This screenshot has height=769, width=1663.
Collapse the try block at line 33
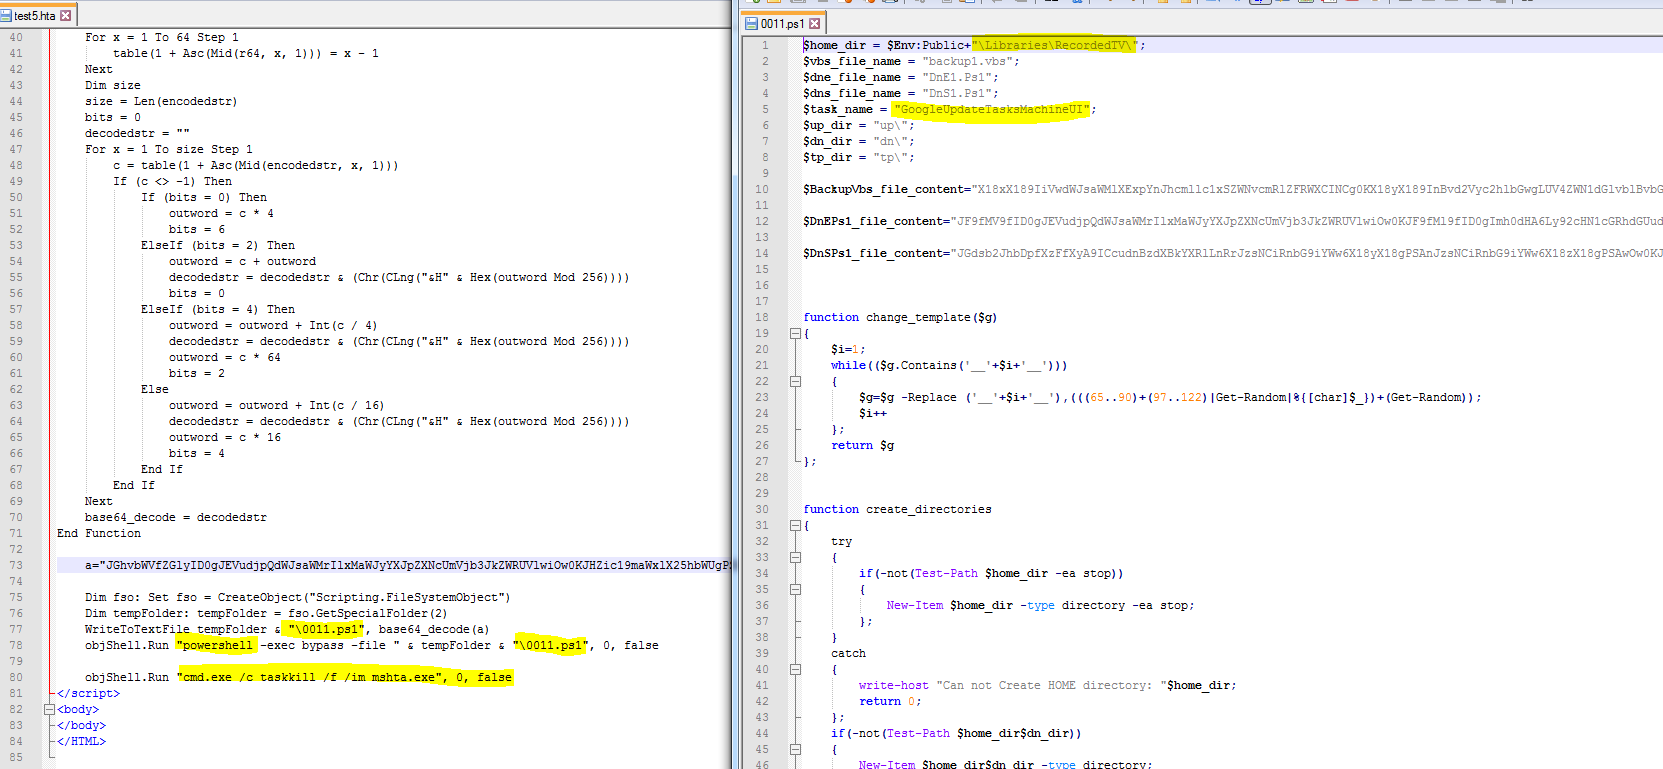point(795,557)
